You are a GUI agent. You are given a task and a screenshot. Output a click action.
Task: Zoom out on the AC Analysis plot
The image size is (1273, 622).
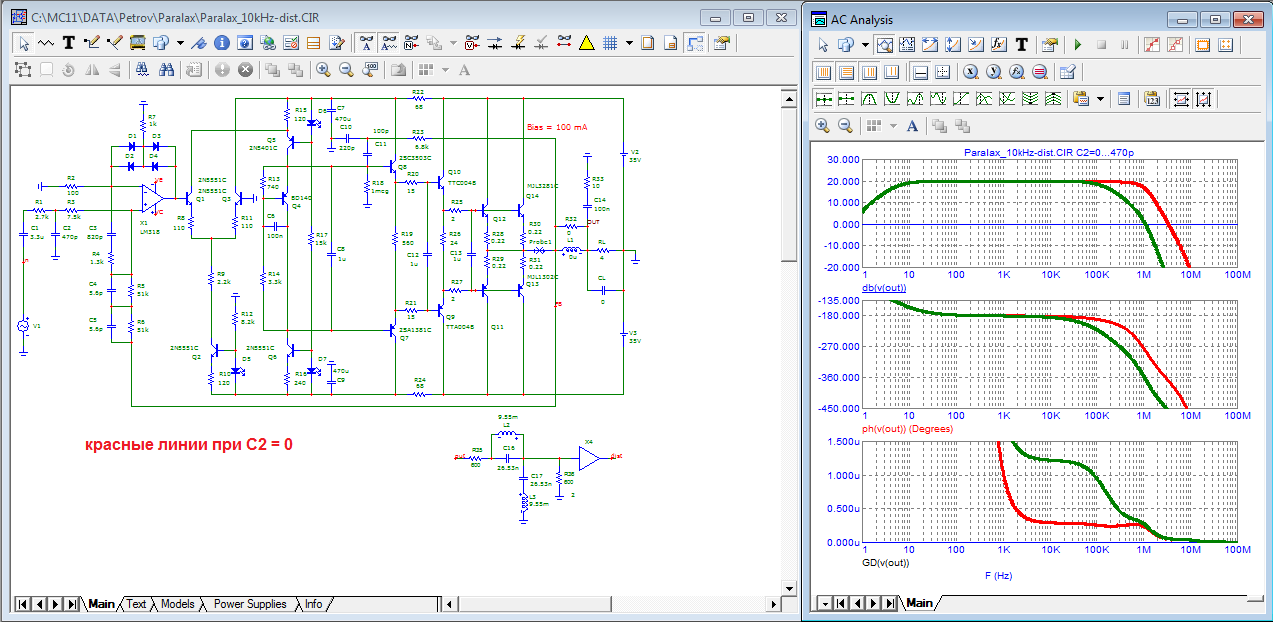tap(845, 125)
